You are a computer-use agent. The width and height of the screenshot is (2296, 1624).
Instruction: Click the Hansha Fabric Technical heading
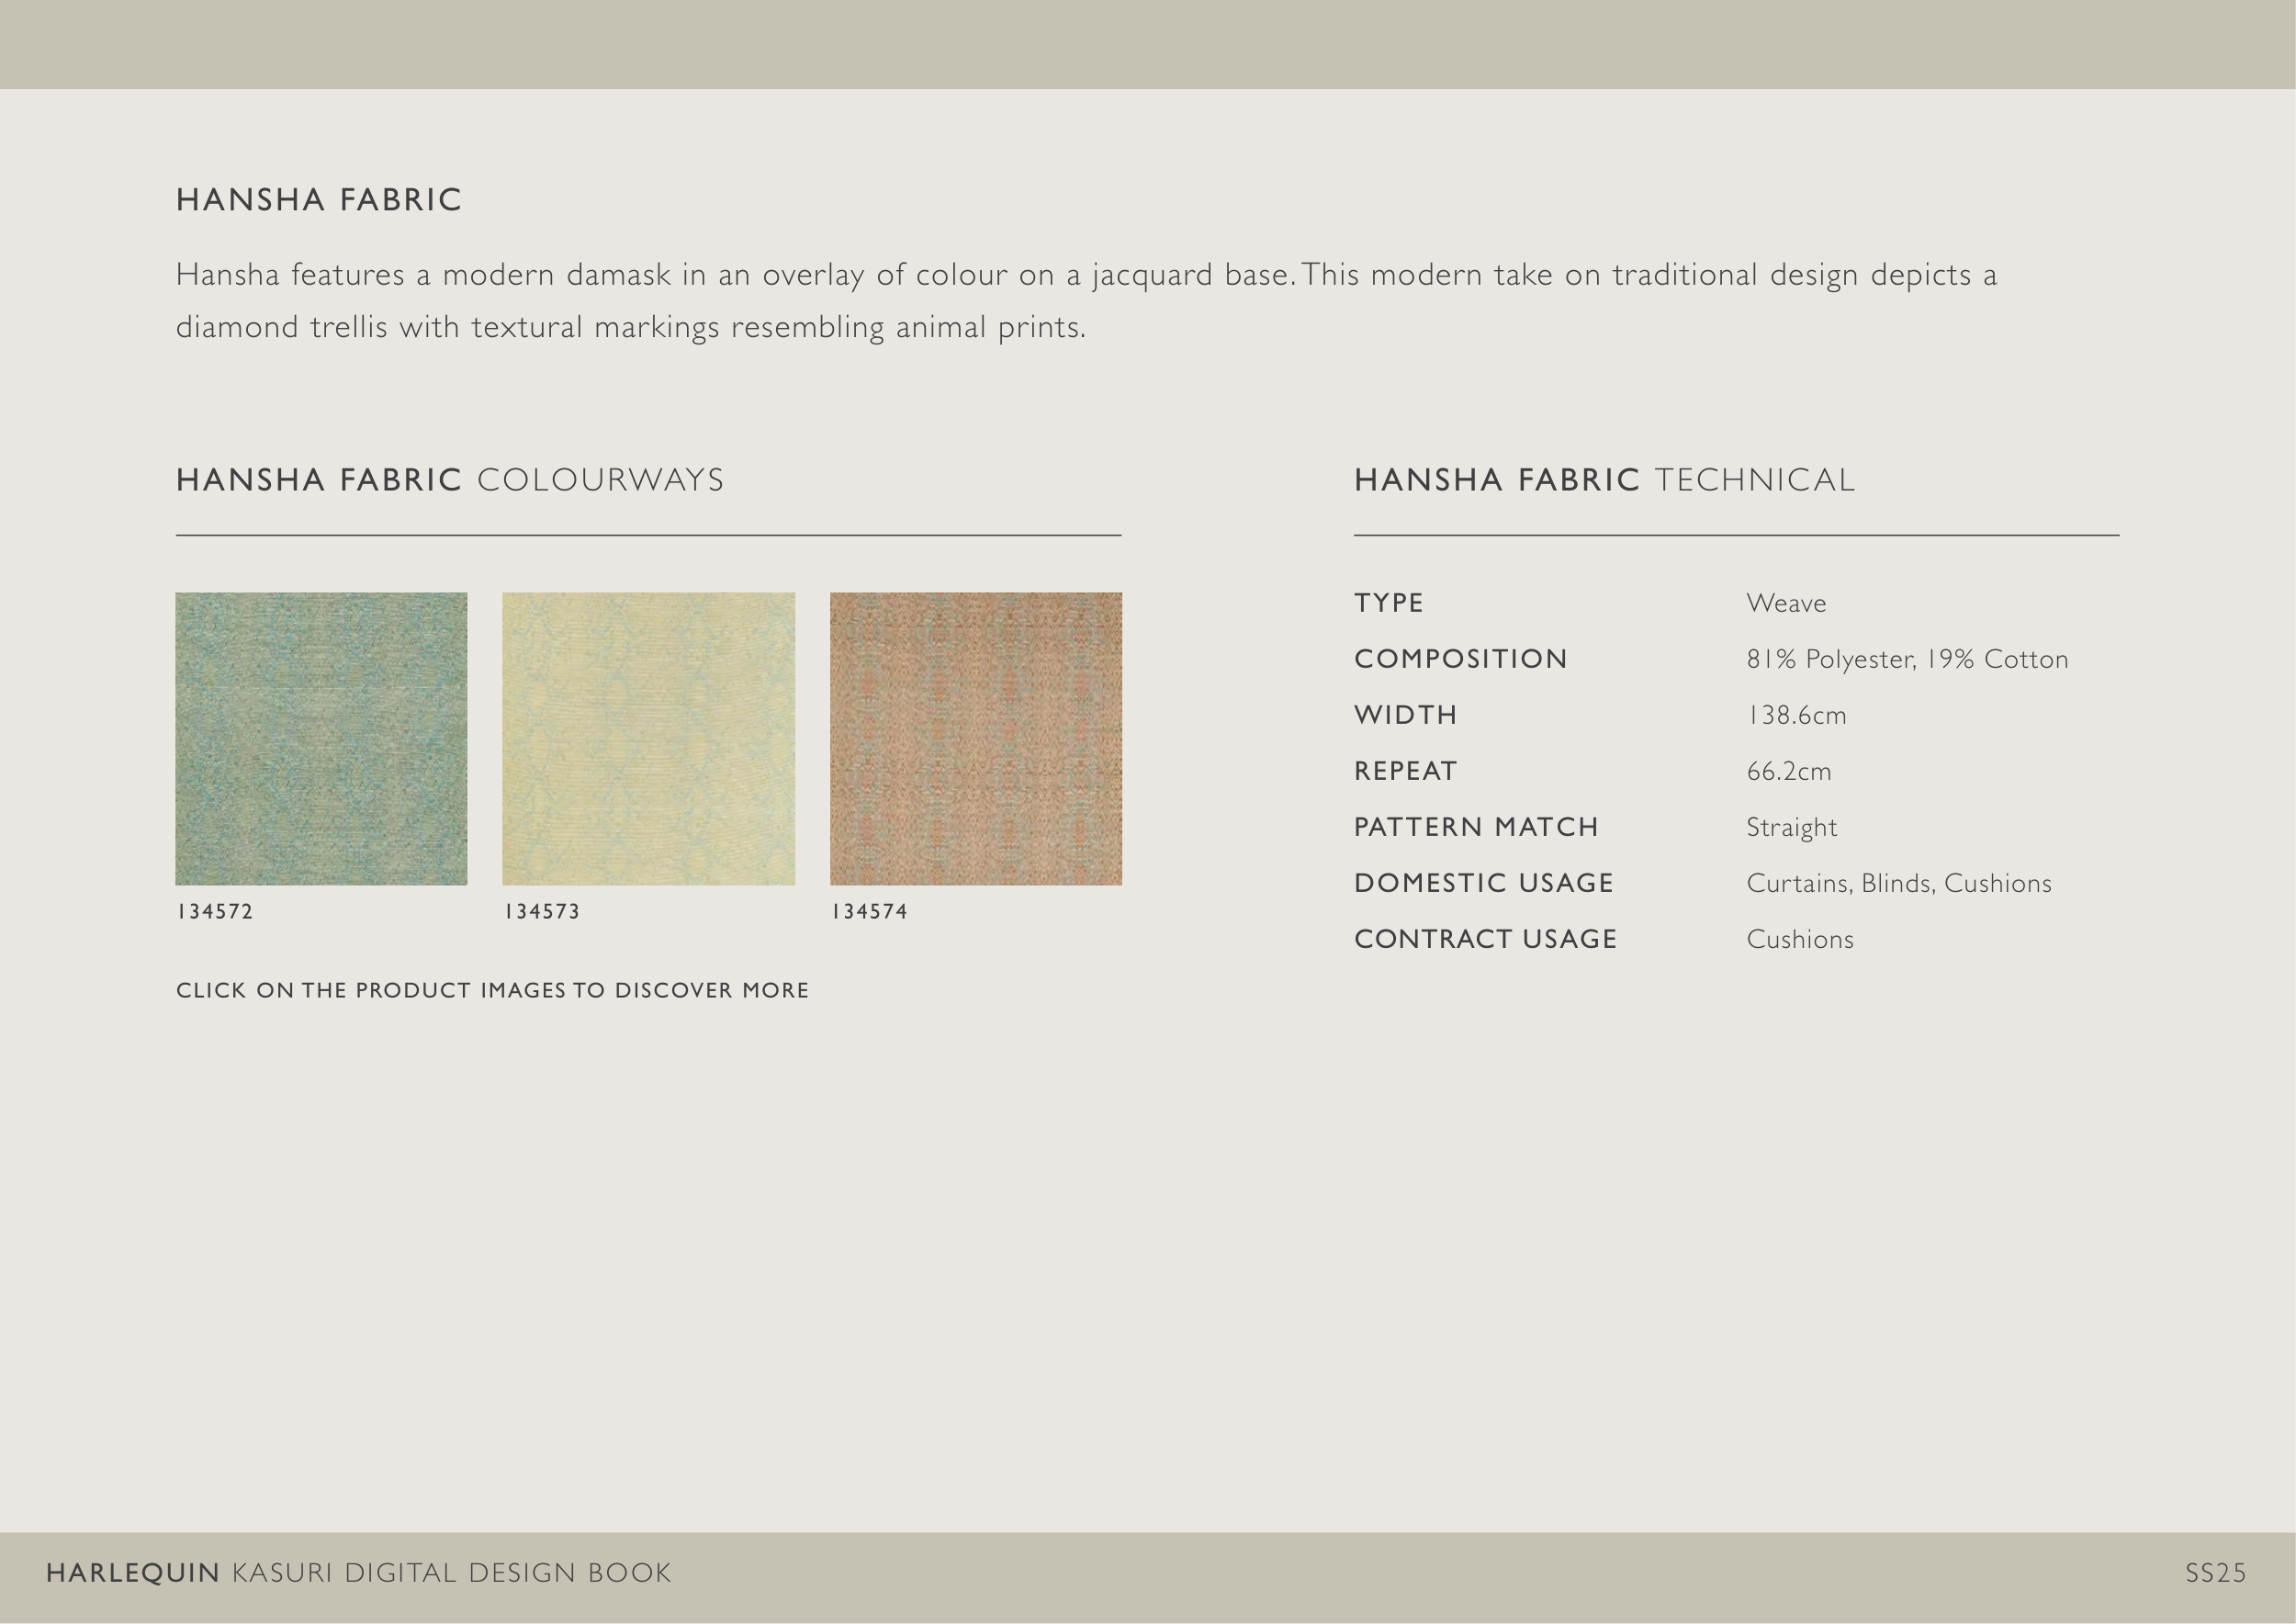[1604, 480]
